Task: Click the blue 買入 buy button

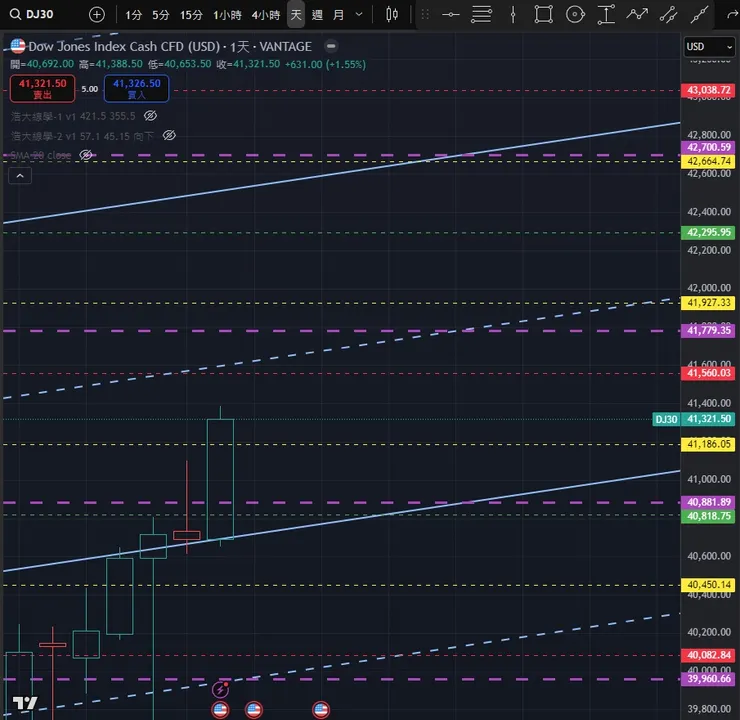Action: point(136,89)
